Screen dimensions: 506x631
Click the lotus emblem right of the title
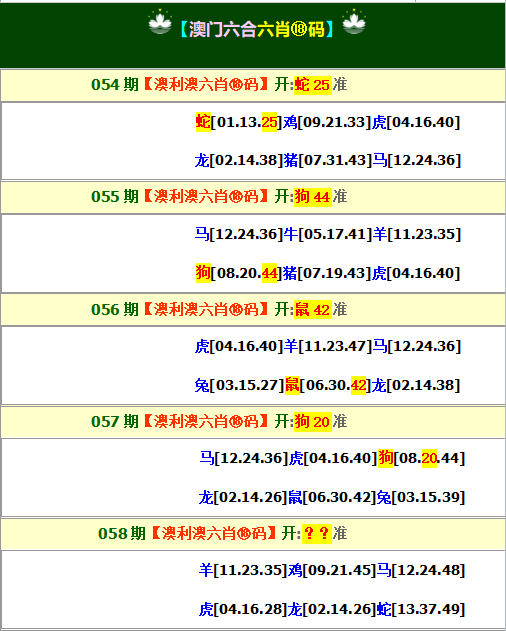click(x=354, y=22)
